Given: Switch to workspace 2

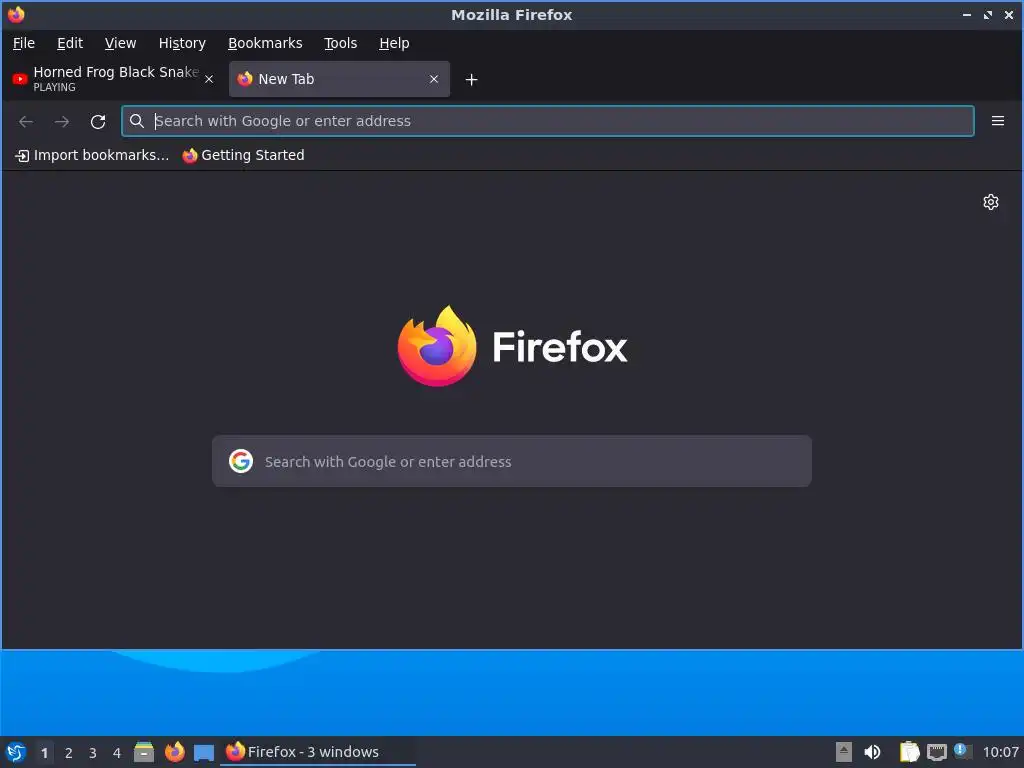Looking at the screenshot, I should pyautogui.click(x=69, y=753).
